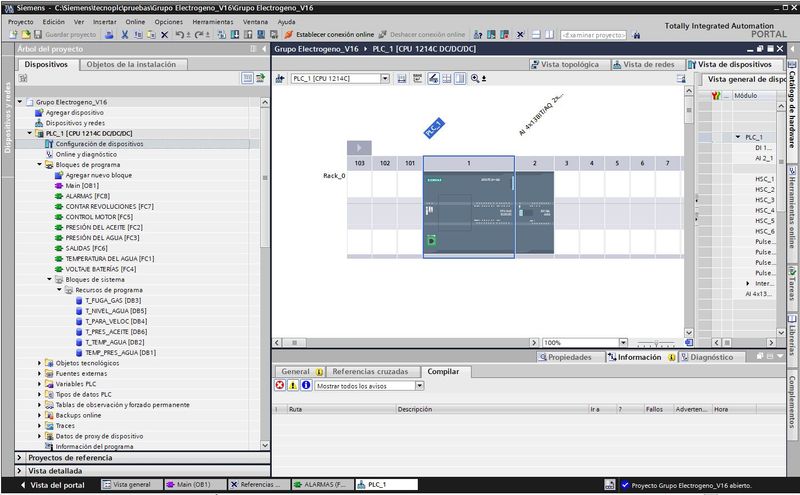
Task: Collapse the Árbol del proyecto panel arrow
Action: (x=264, y=49)
